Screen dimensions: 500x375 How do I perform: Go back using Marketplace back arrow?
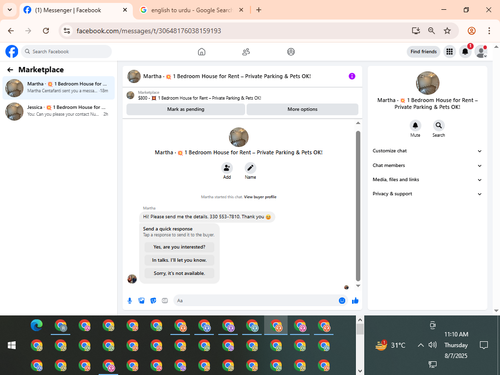(x=10, y=70)
